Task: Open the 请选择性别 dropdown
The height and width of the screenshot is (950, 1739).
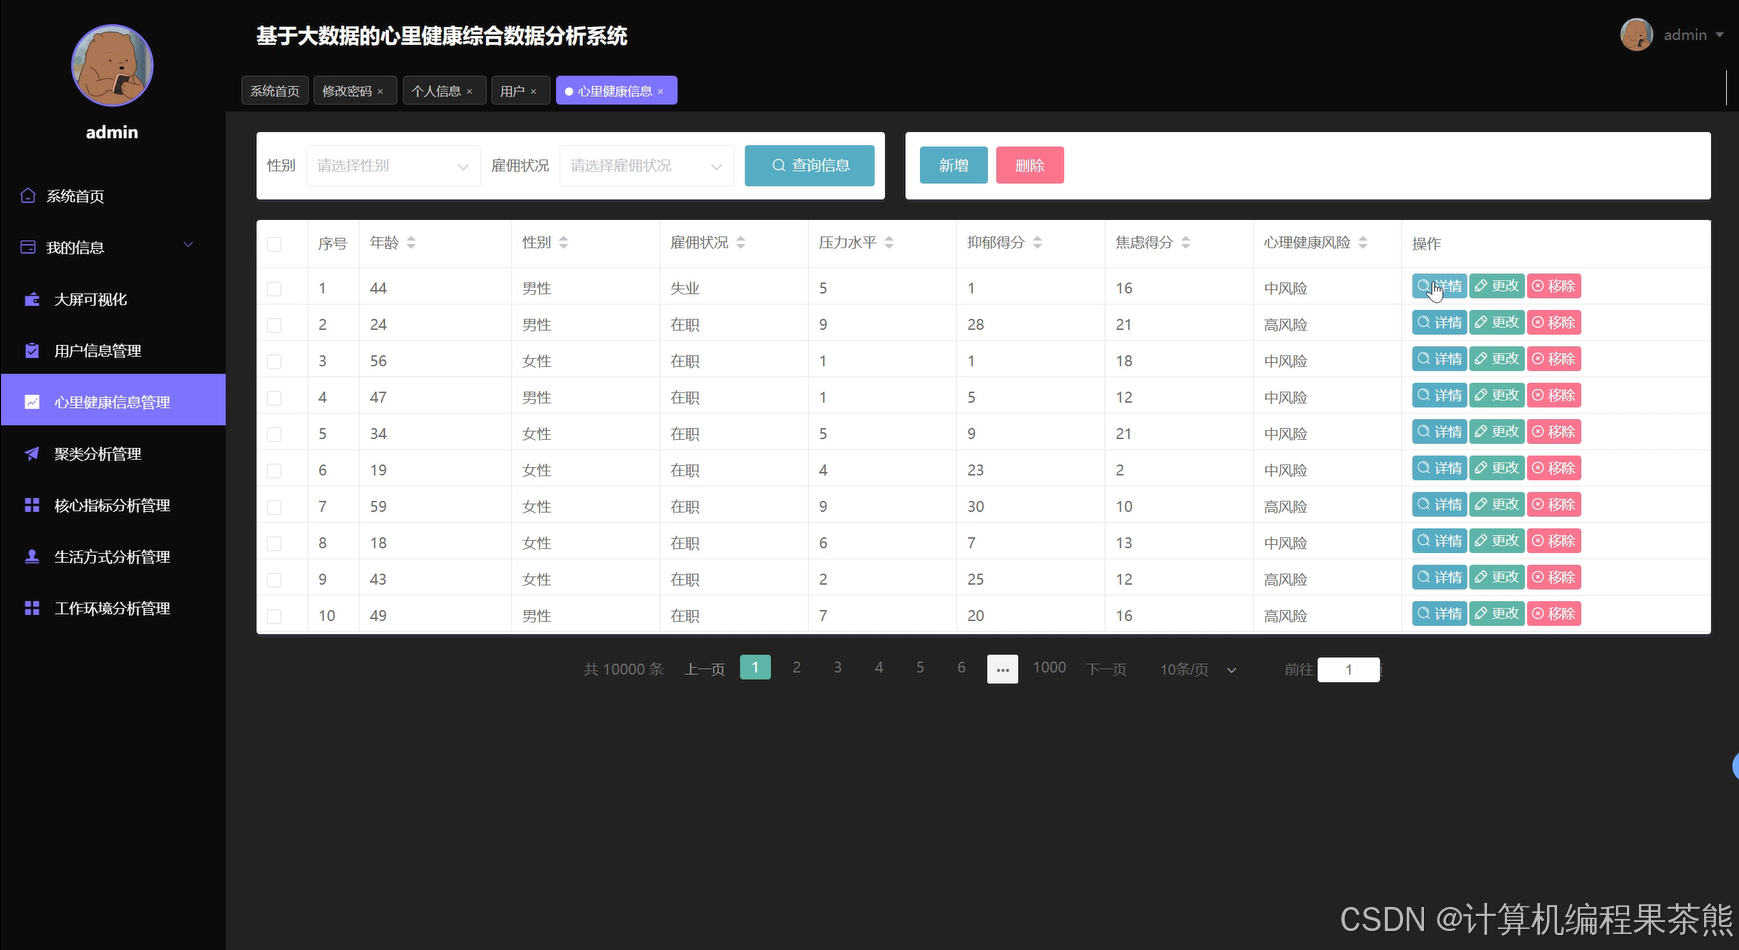Action: coord(392,165)
